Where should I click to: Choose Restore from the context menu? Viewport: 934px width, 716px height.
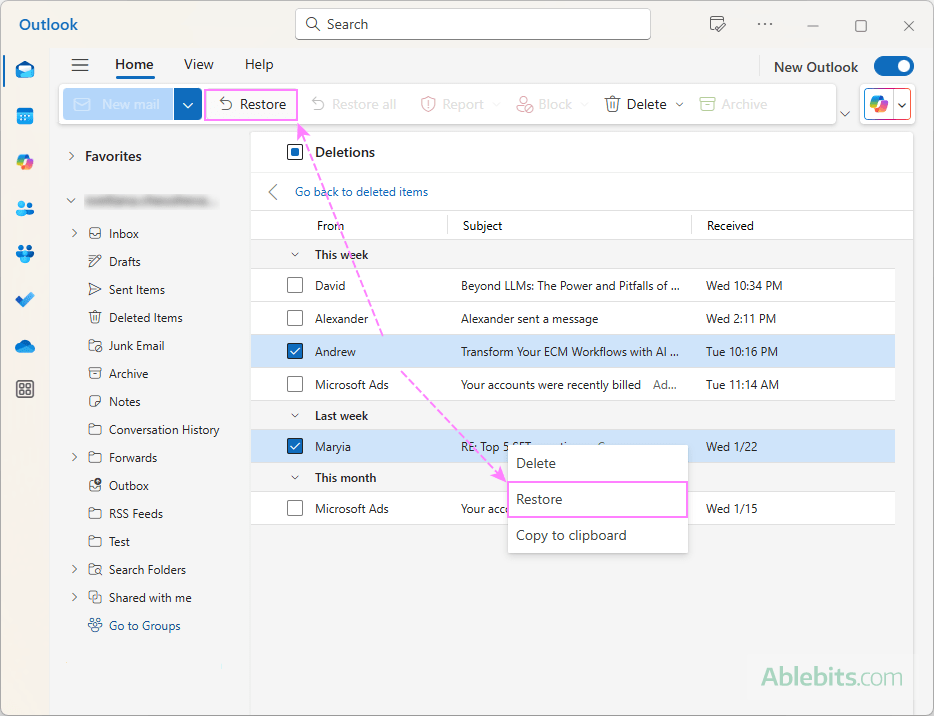pos(597,499)
